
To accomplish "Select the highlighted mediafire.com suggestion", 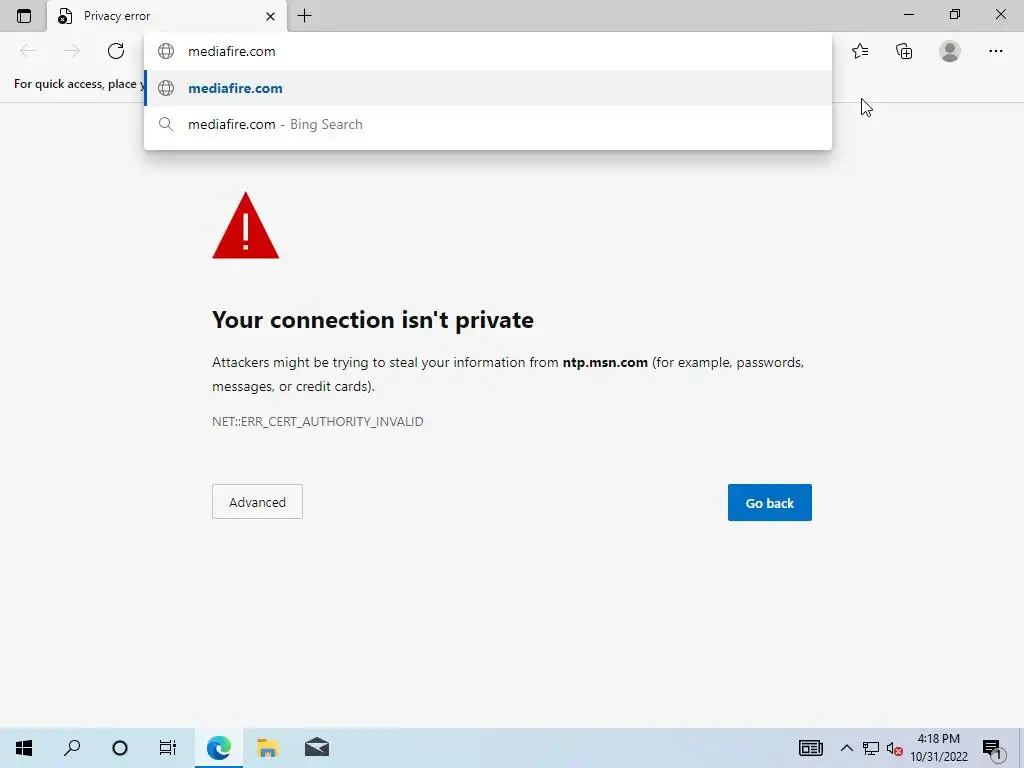I will coord(488,88).
